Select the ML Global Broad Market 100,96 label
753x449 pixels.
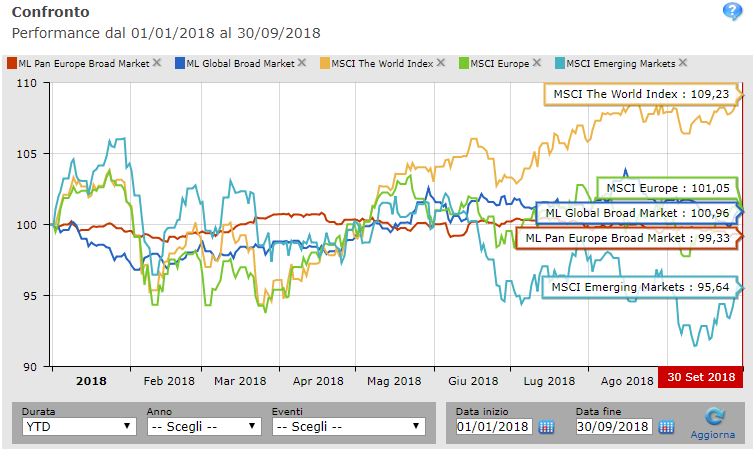(637, 213)
